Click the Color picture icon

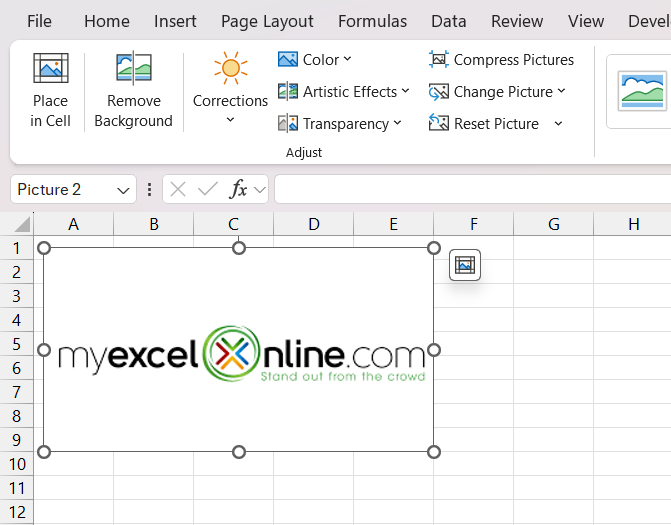click(x=288, y=59)
